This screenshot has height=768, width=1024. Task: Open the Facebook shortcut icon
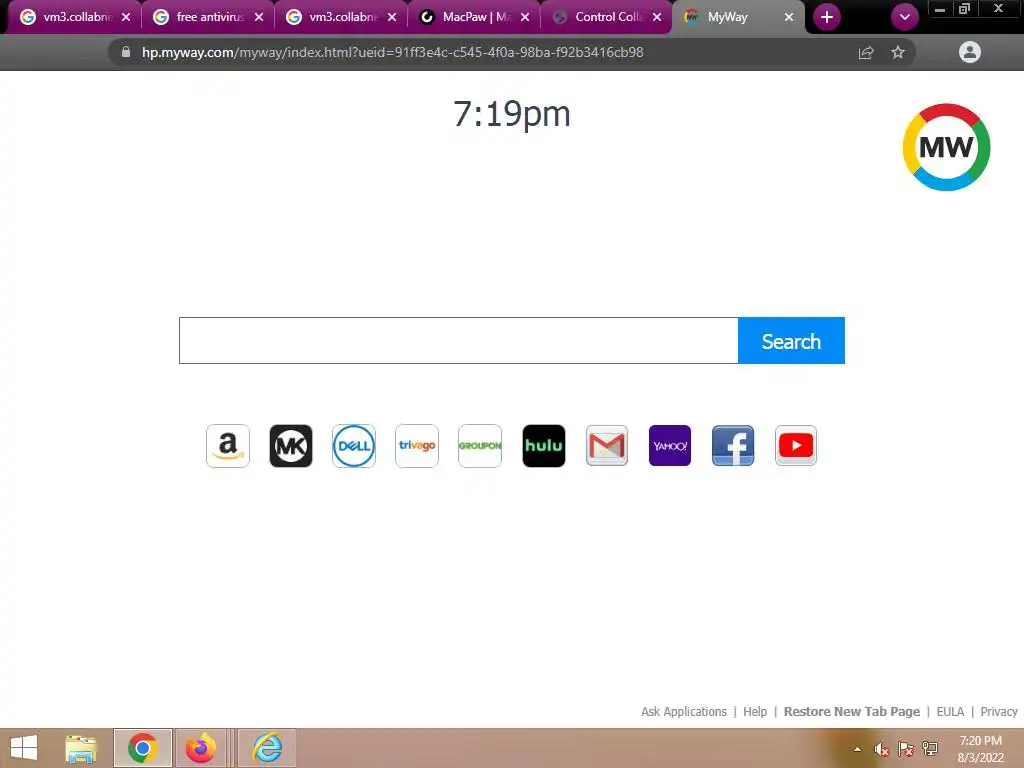click(733, 446)
